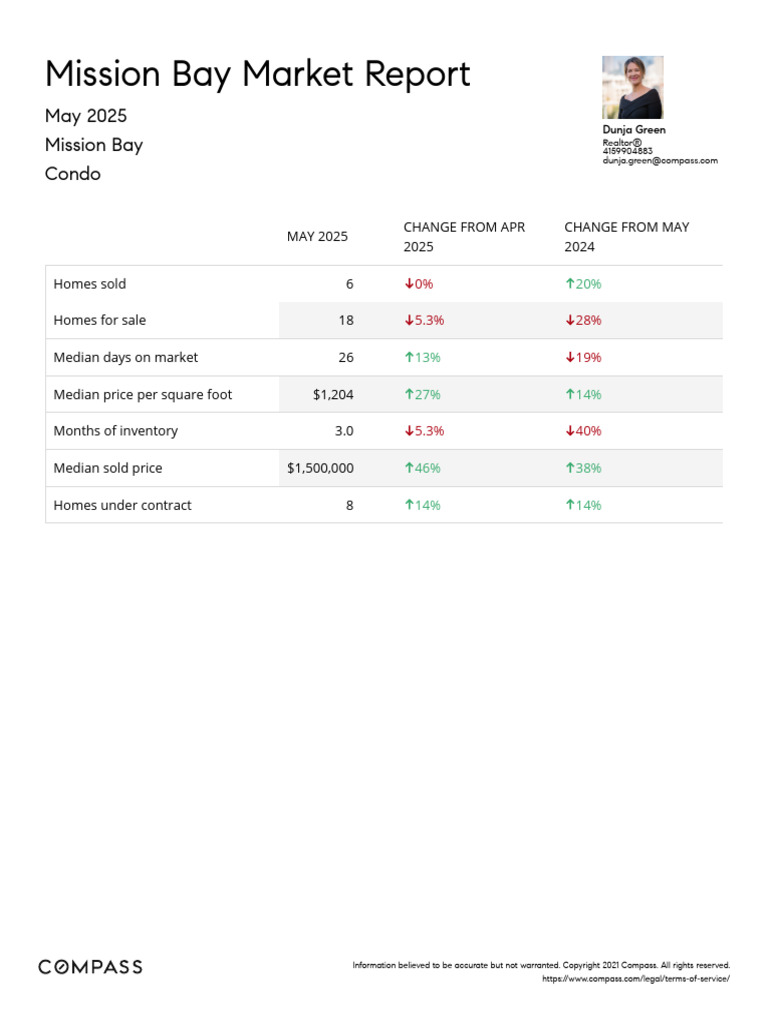Open the Compass terms-of-service URL
768x1024 pixels.
pos(635,978)
